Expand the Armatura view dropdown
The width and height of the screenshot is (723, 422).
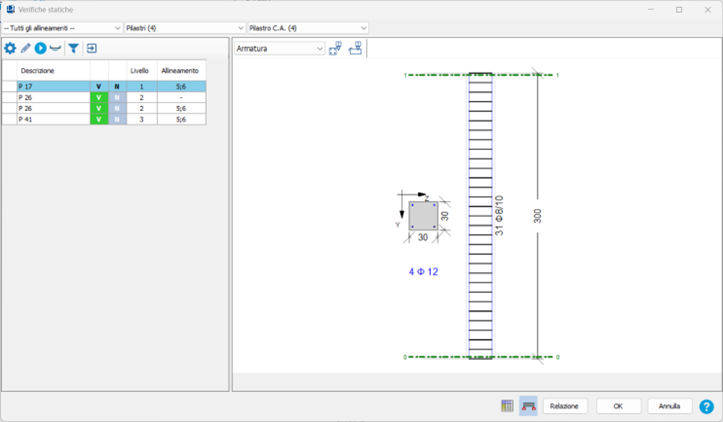279,48
